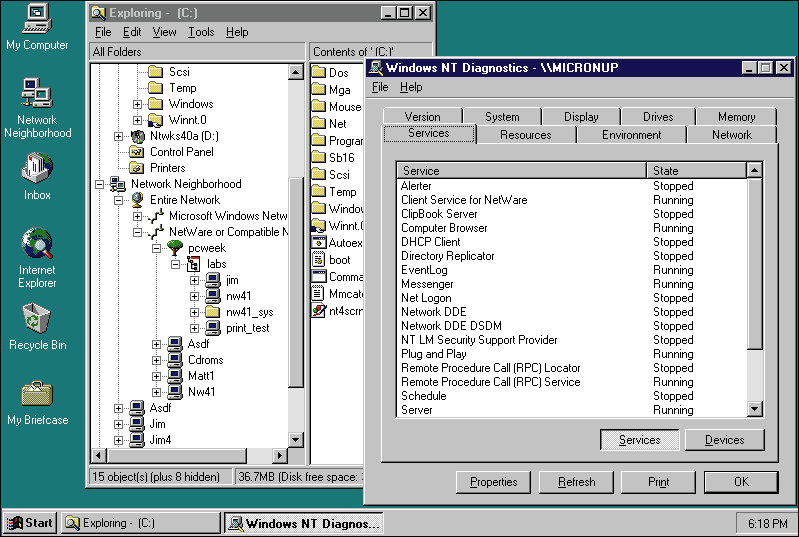Click the Services toggle button below the list
799x537 pixels.
tap(640, 440)
